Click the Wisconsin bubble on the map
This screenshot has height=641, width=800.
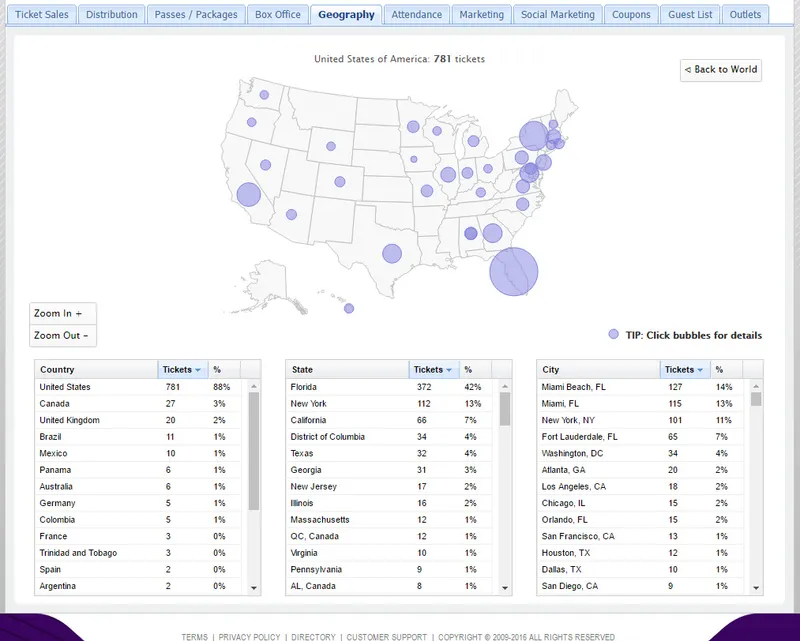(437, 131)
